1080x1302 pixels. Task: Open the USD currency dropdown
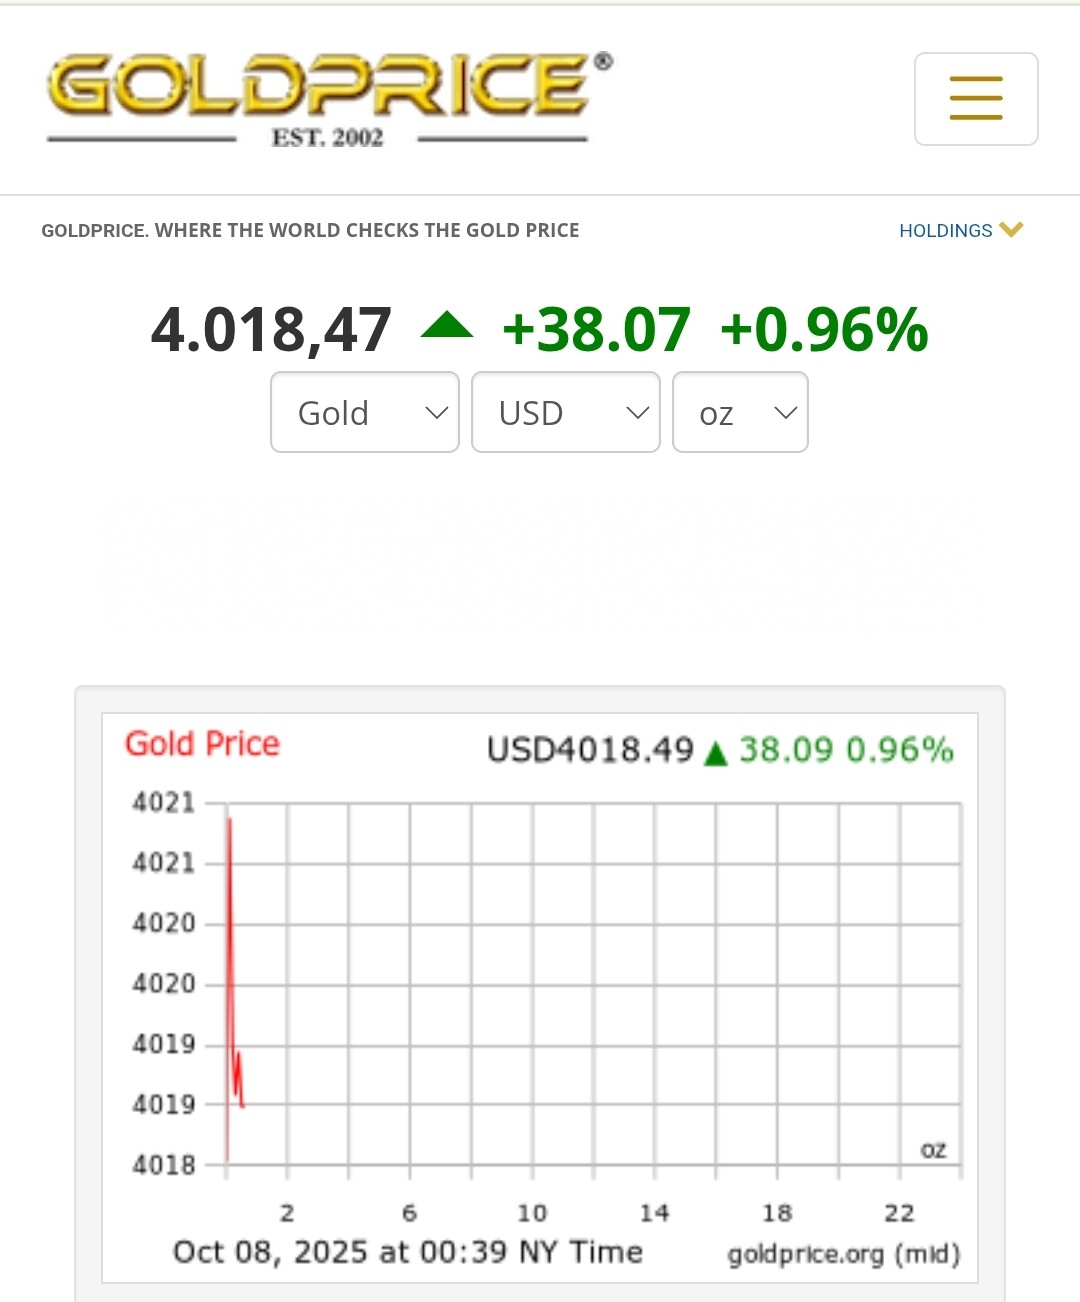tap(565, 412)
